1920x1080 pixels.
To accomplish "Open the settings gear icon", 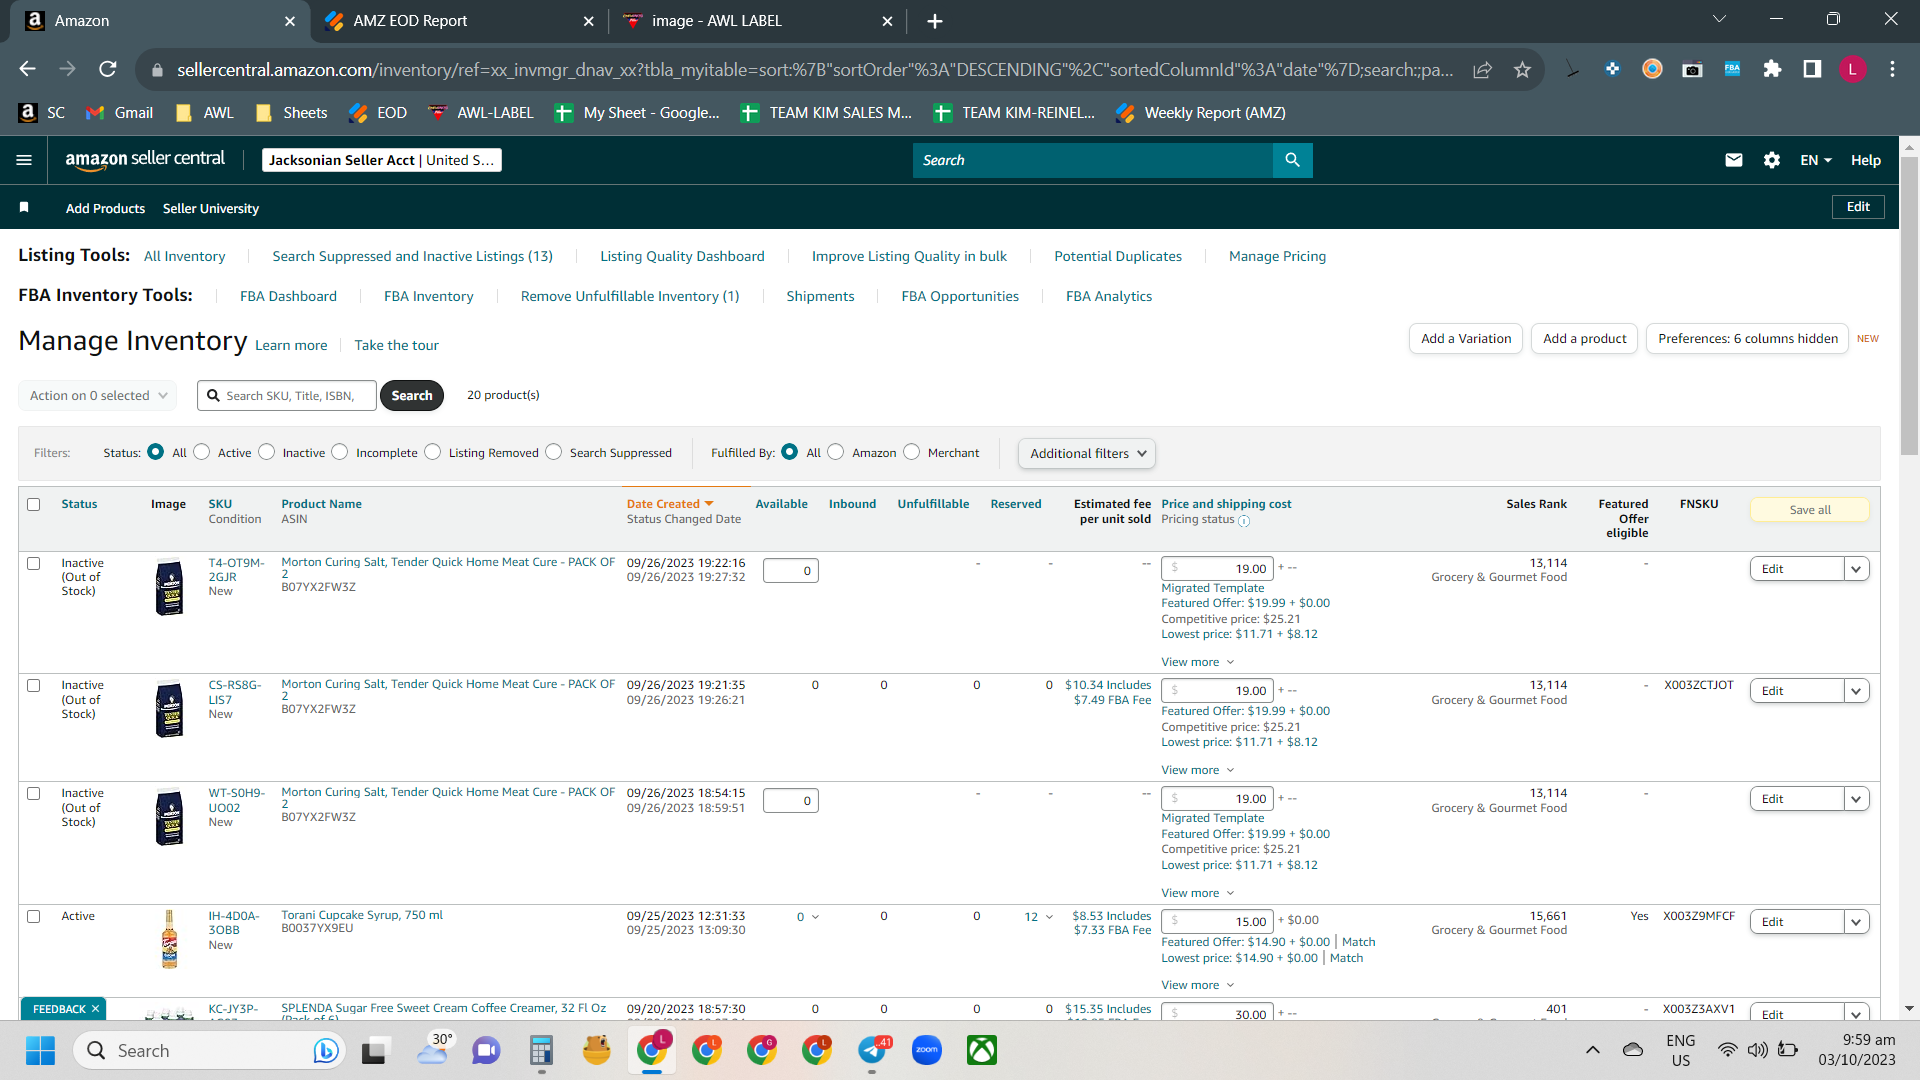I will [x=1772, y=160].
